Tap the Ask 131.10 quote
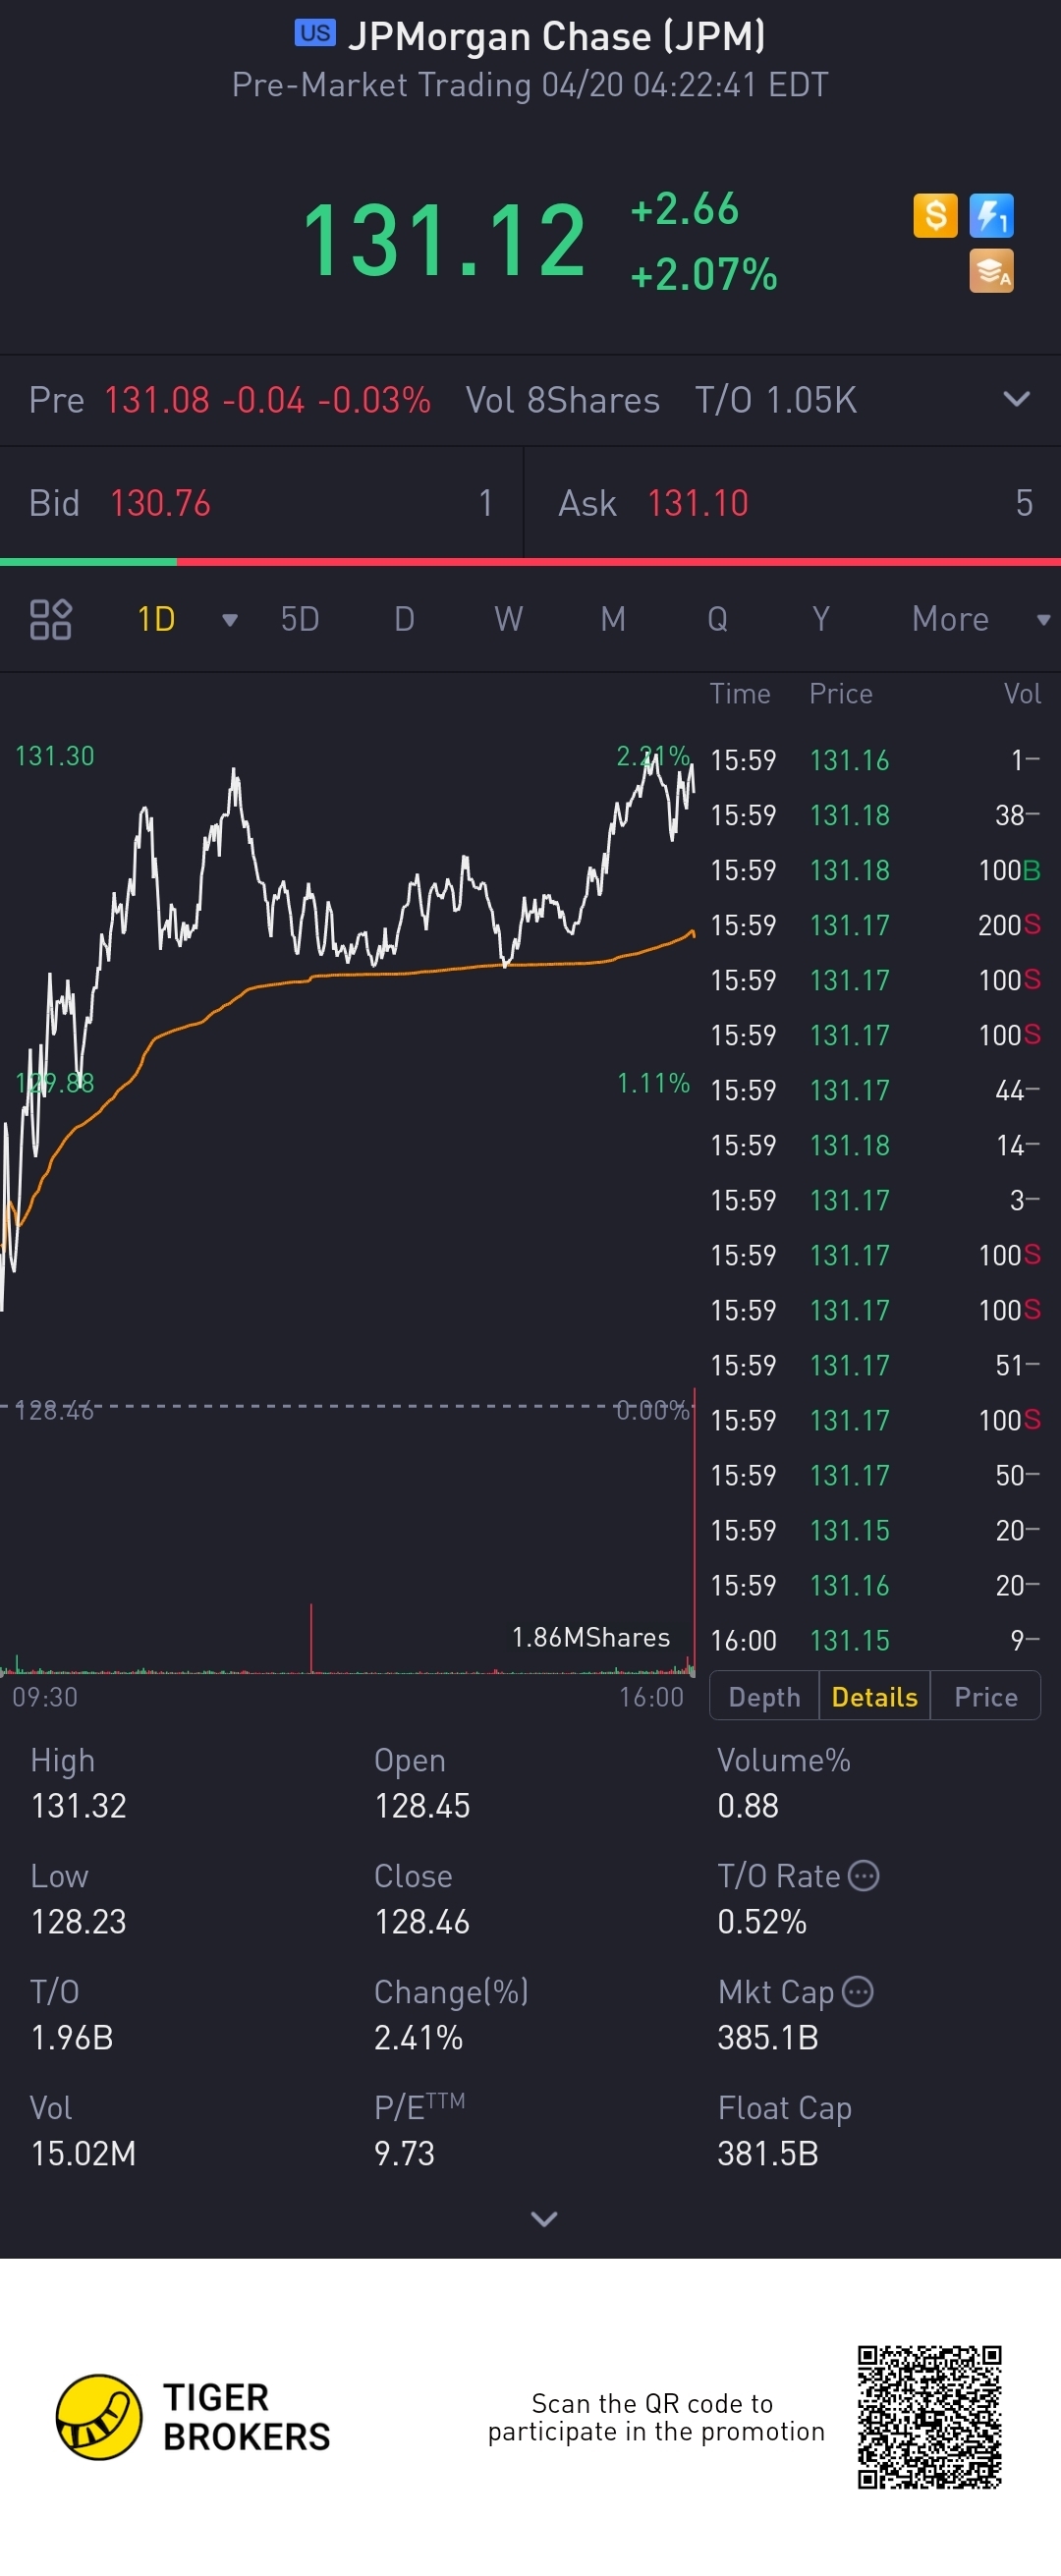The image size is (1061, 2576). [793, 503]
